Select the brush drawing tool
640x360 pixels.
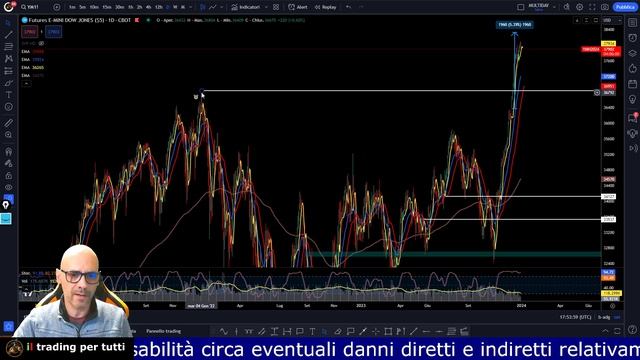9,83
